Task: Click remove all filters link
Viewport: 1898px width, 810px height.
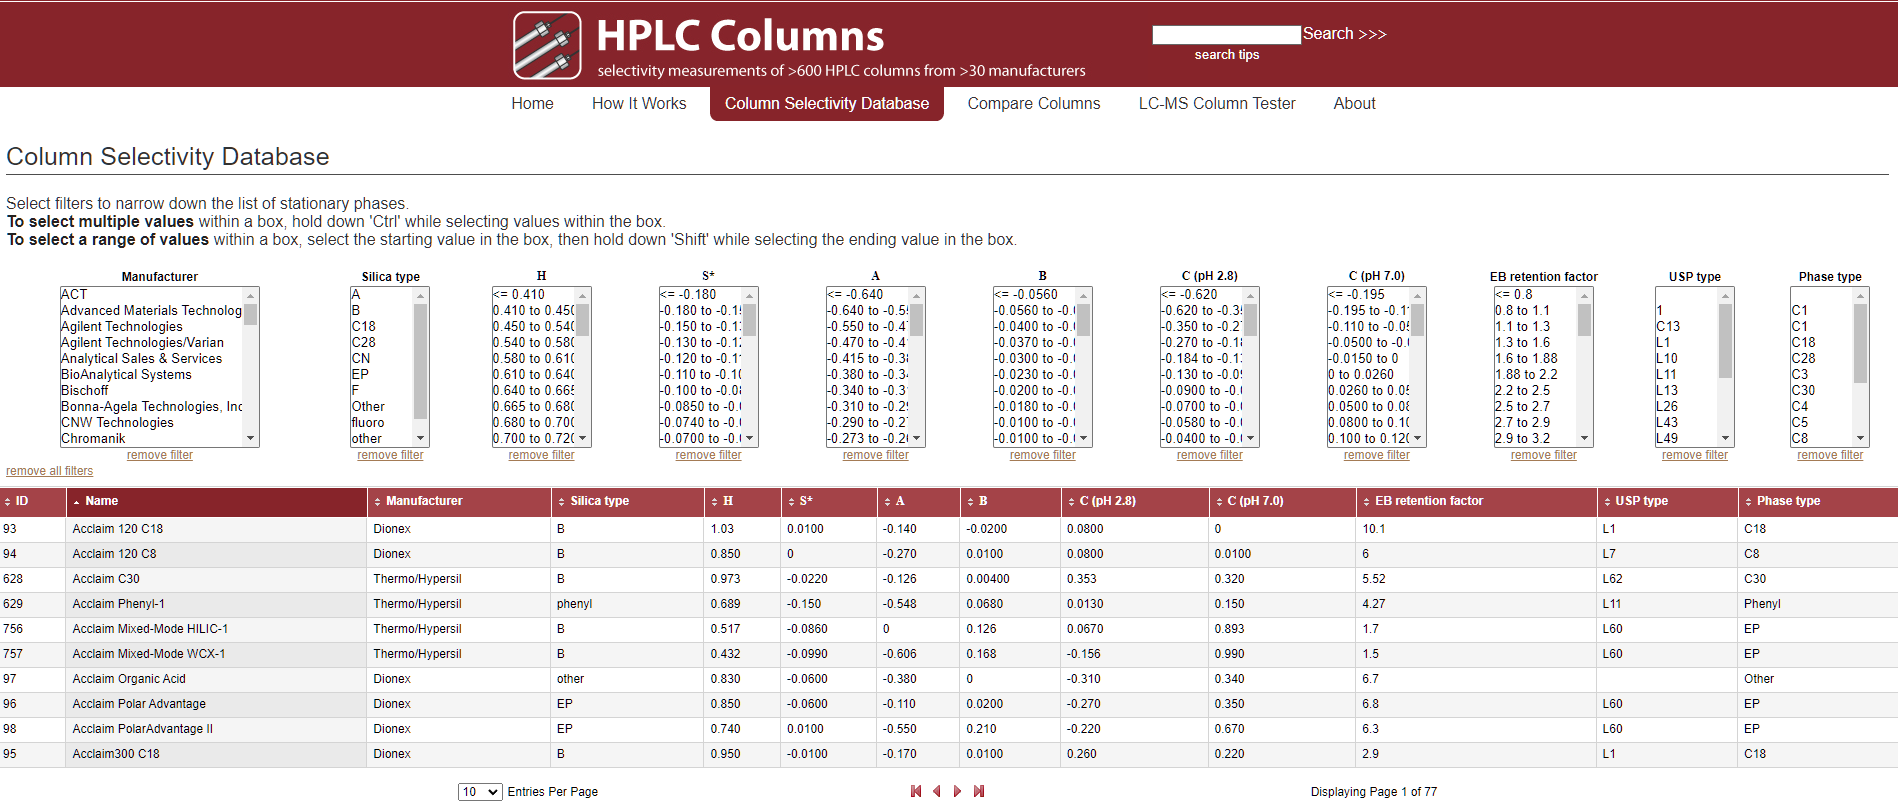Action: coord(50,471)
